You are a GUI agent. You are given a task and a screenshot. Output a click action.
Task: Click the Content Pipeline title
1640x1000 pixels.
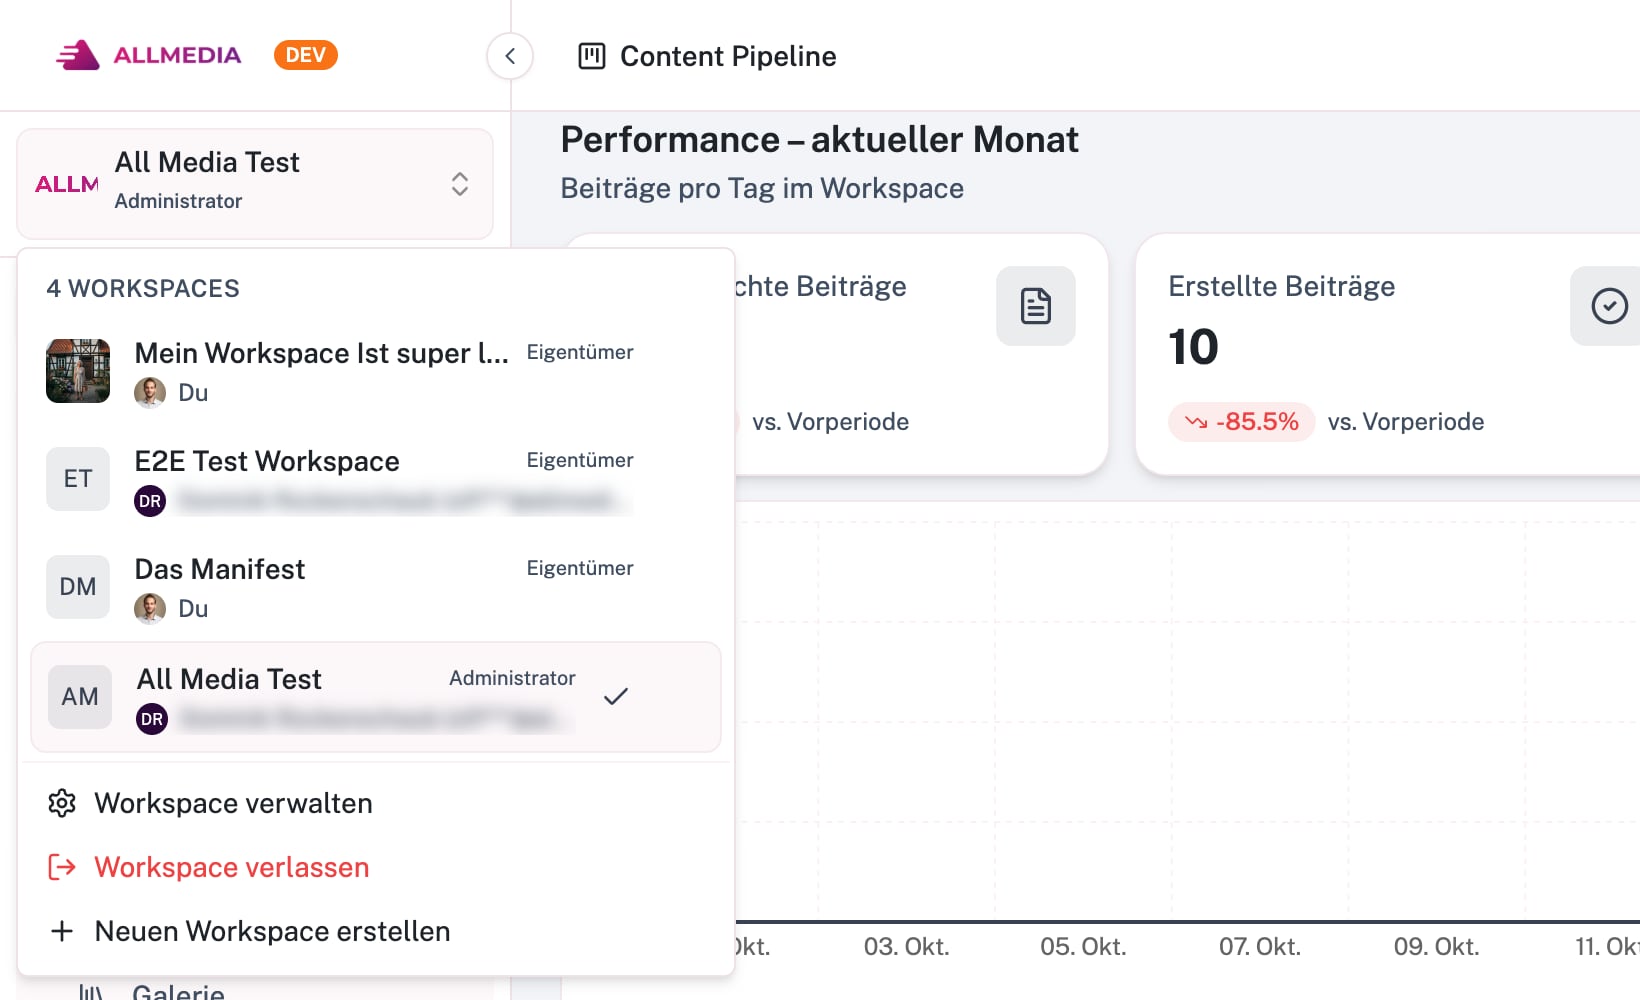728,56
